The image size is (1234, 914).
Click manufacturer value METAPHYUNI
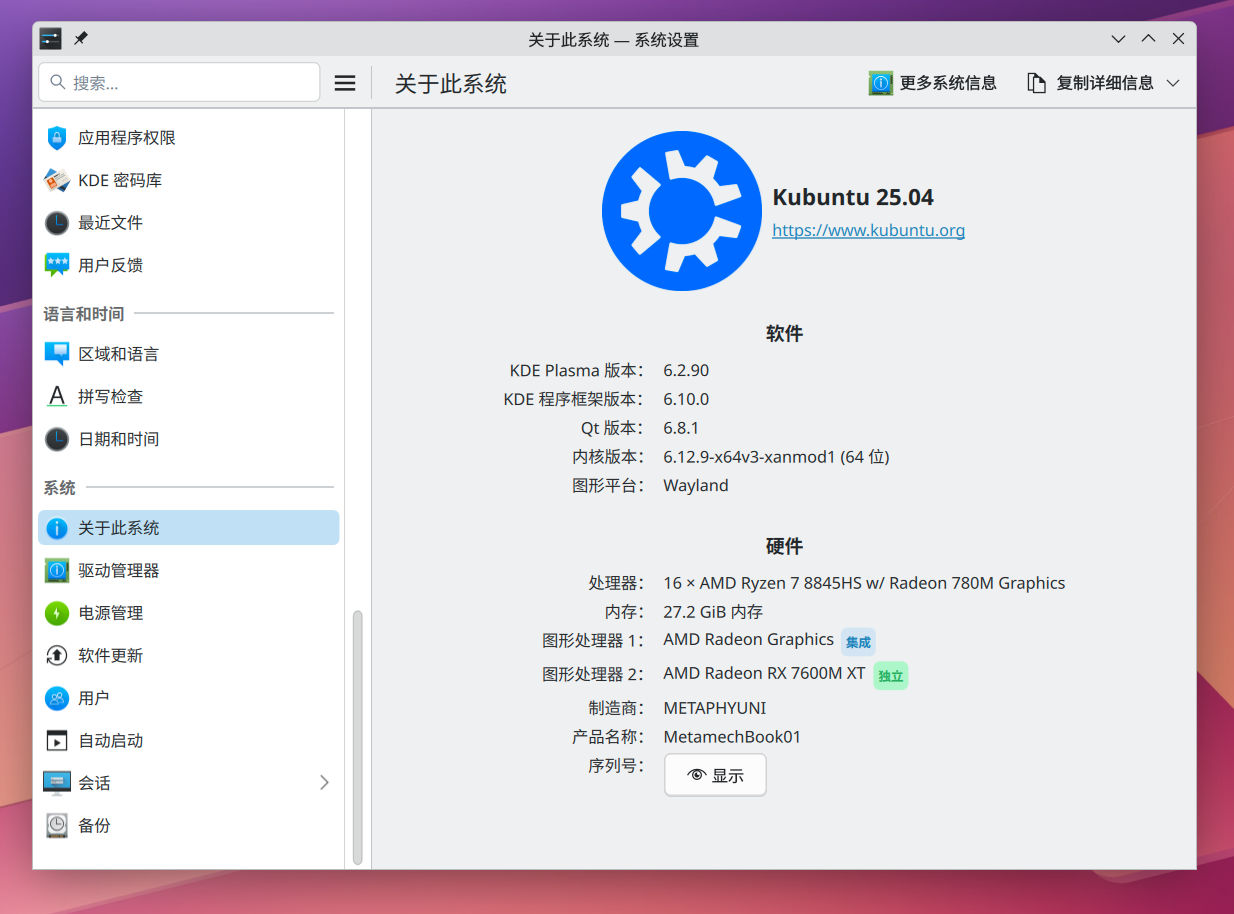[715, 708]
